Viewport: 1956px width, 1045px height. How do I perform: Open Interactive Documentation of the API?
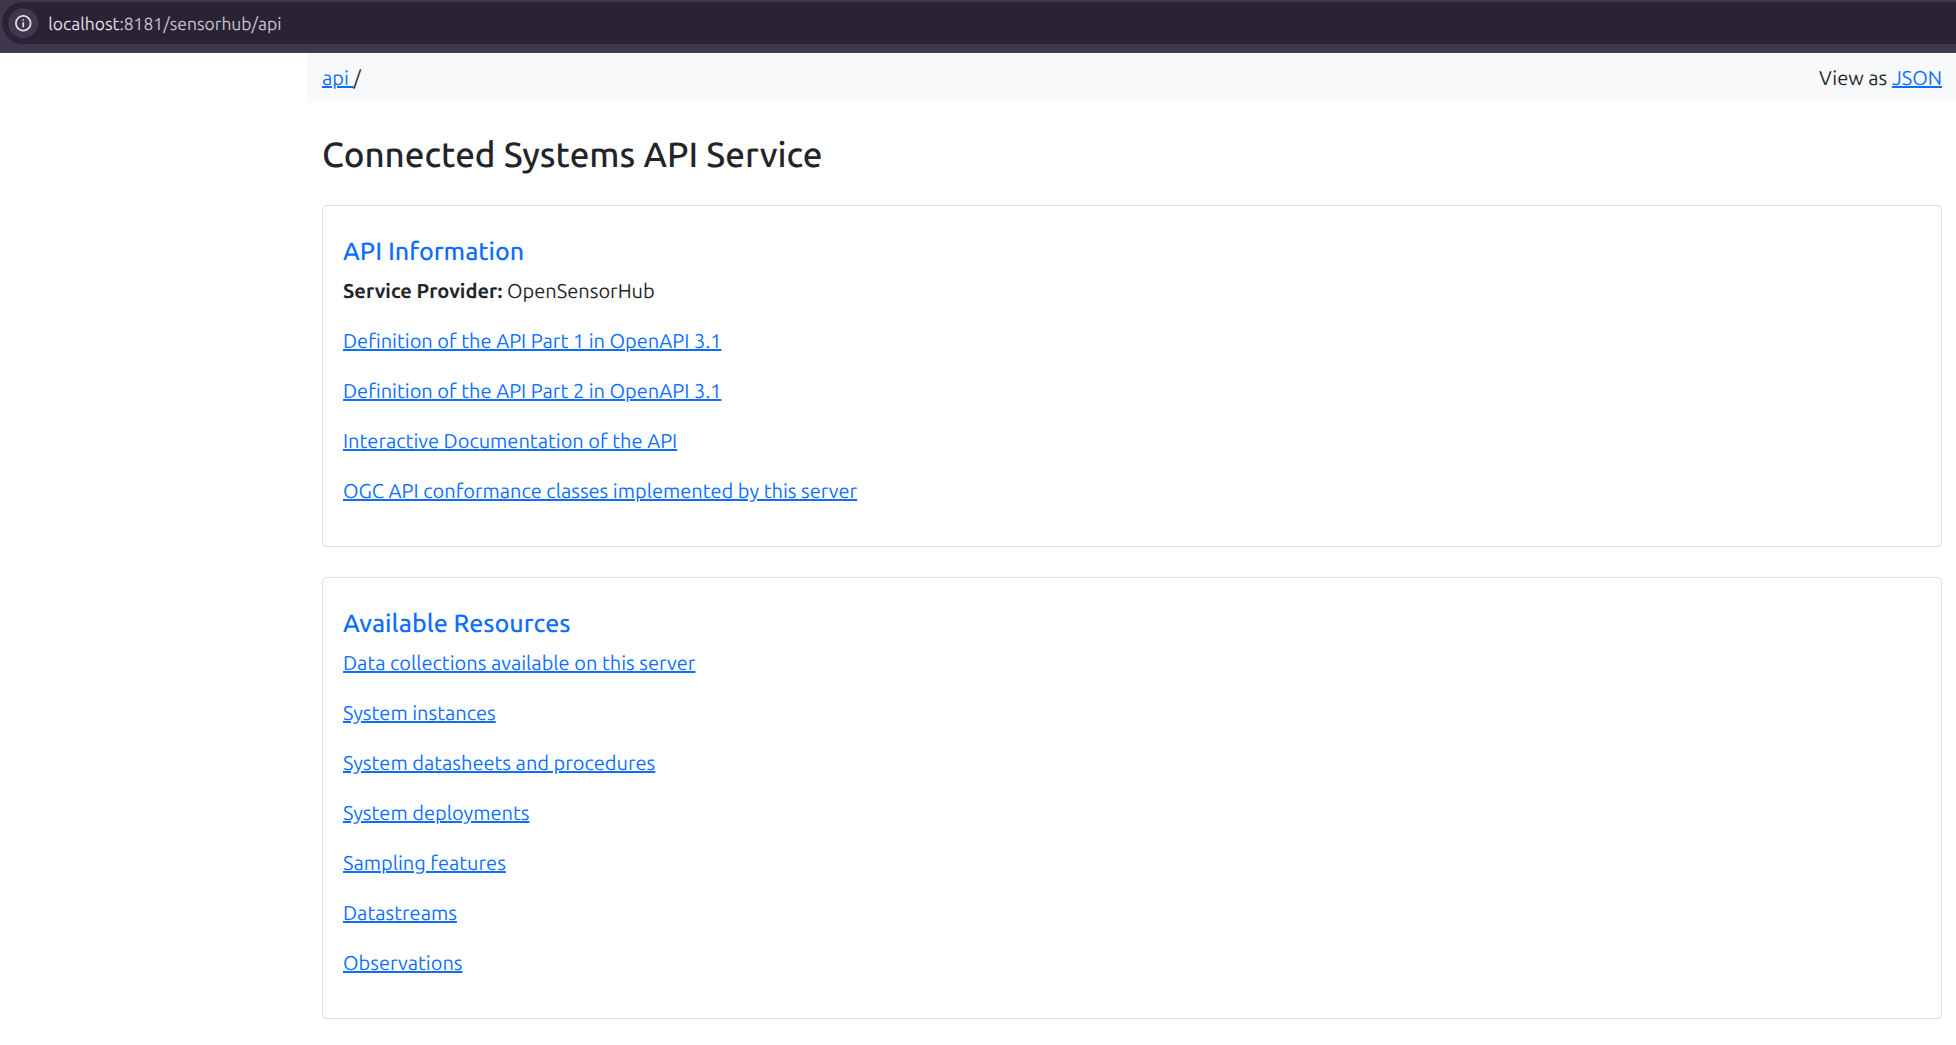(509, 441)
